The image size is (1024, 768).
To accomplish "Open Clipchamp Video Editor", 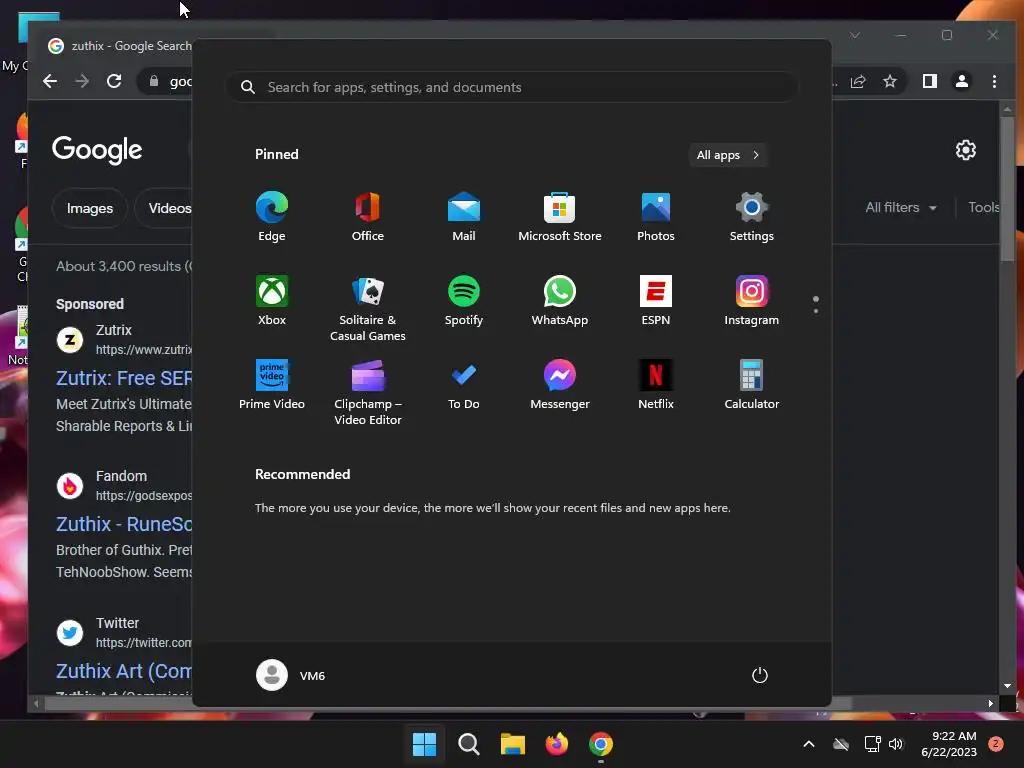I will coord(368,392).
